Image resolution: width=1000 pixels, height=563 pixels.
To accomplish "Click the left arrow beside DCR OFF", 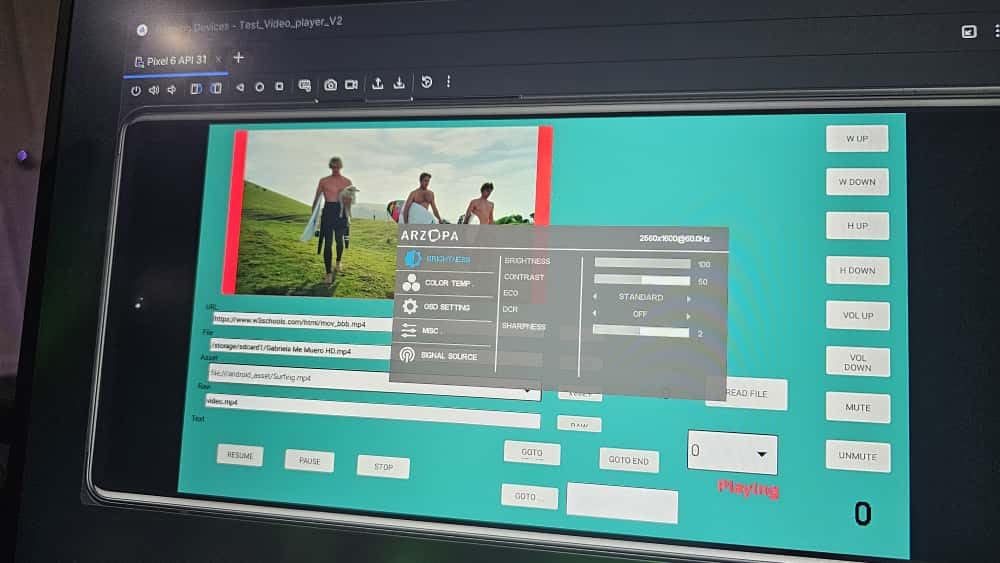I will point(594,313).
